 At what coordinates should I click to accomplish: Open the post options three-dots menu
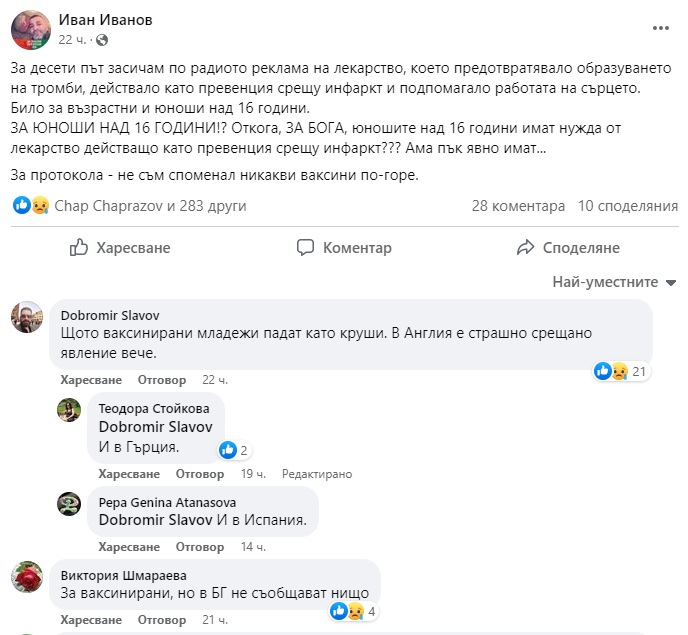point(660,28)
